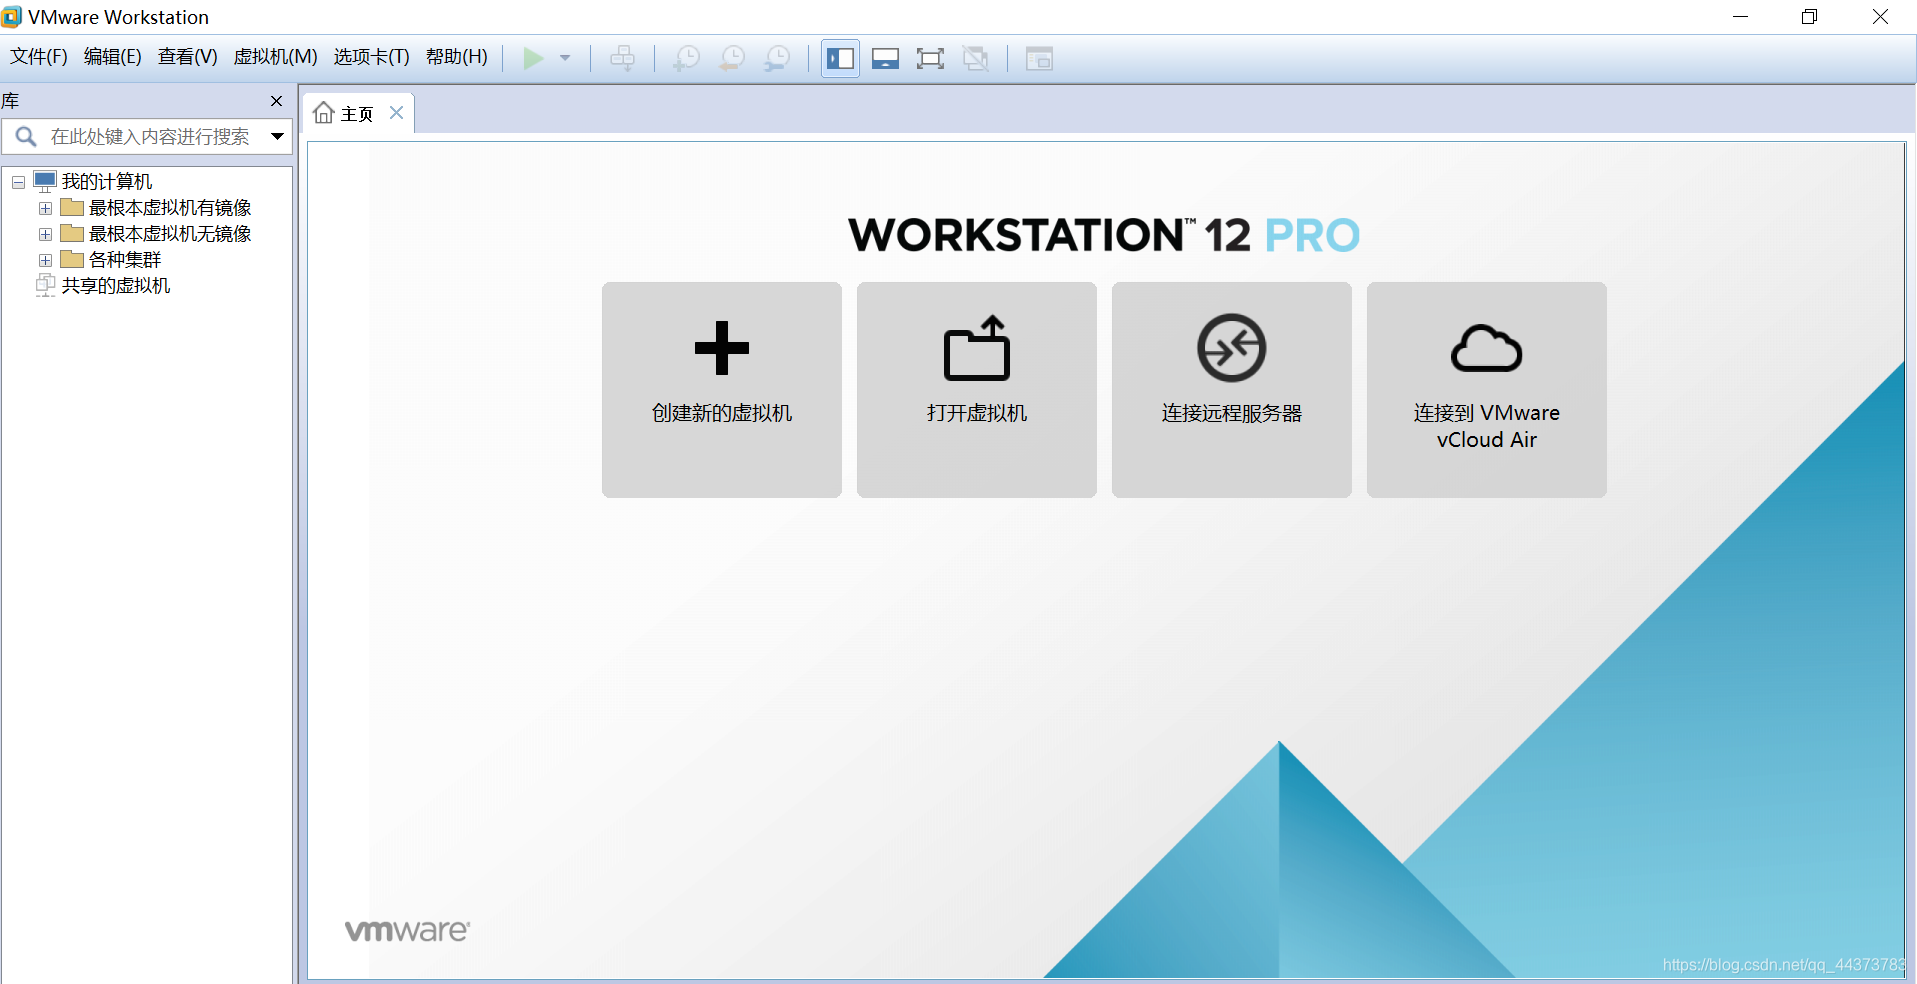Close the 库 library panel
1917x984 pixels.
[x=277, y=101]
